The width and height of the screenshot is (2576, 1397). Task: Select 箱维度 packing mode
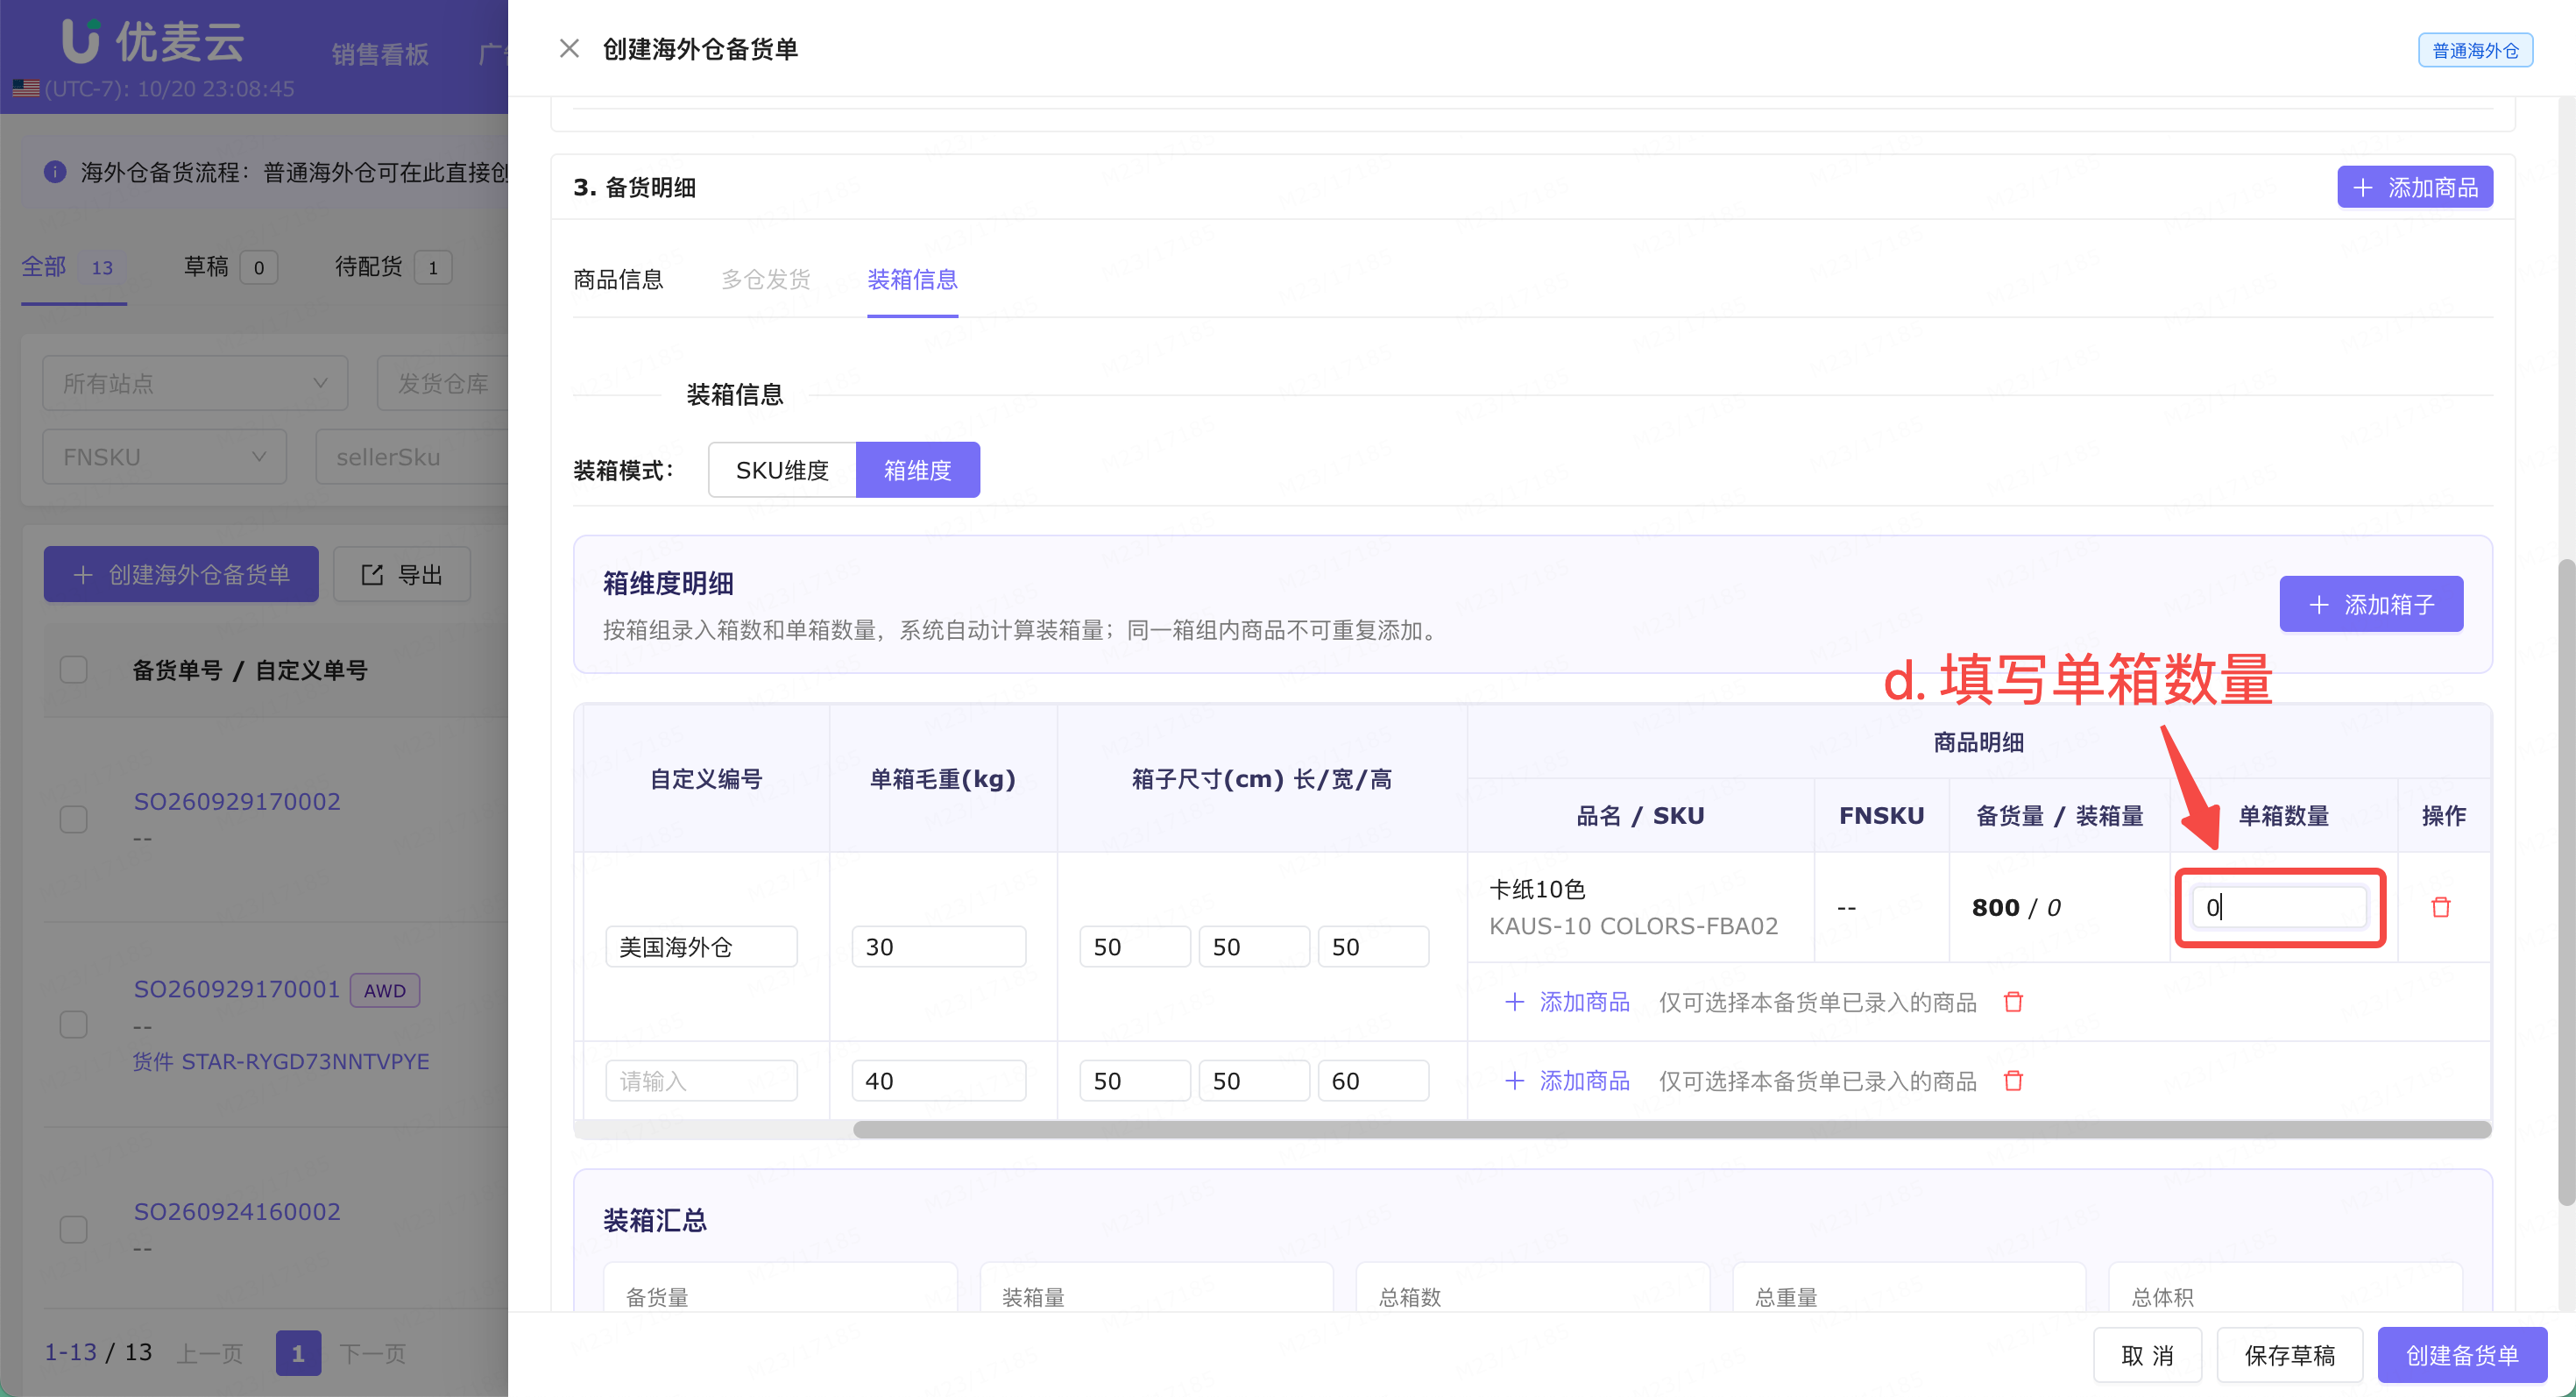tap(917, 470)
